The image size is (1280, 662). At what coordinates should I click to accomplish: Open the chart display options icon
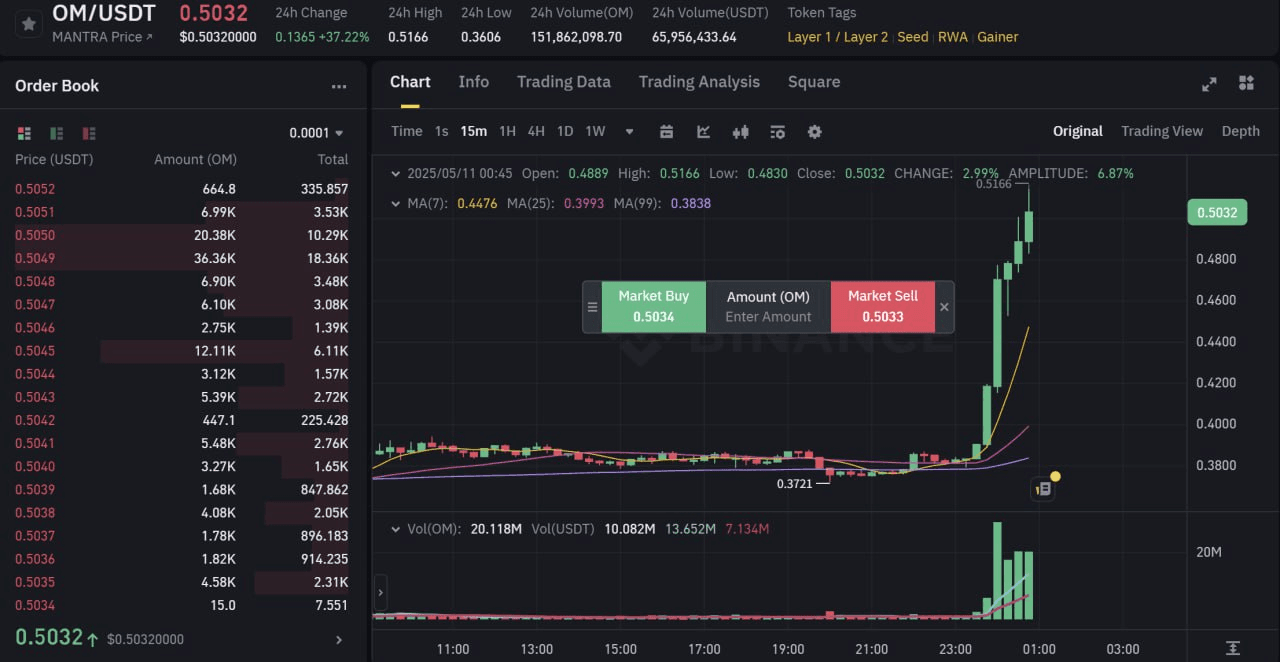pyautogui.click(x=778, y=132)
